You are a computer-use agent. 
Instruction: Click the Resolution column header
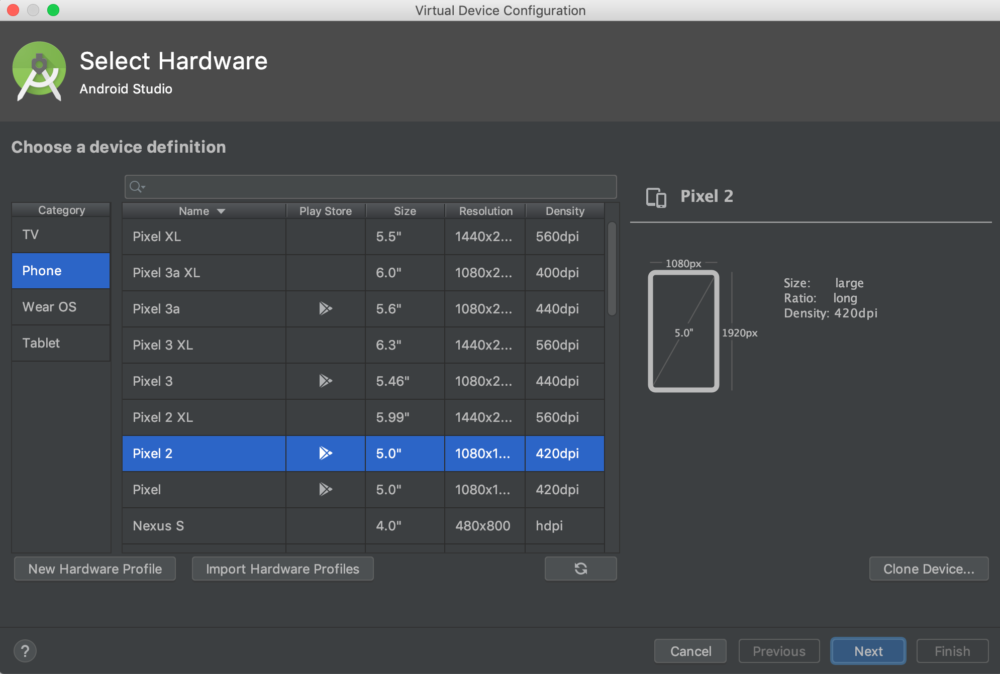click(485, 211)
